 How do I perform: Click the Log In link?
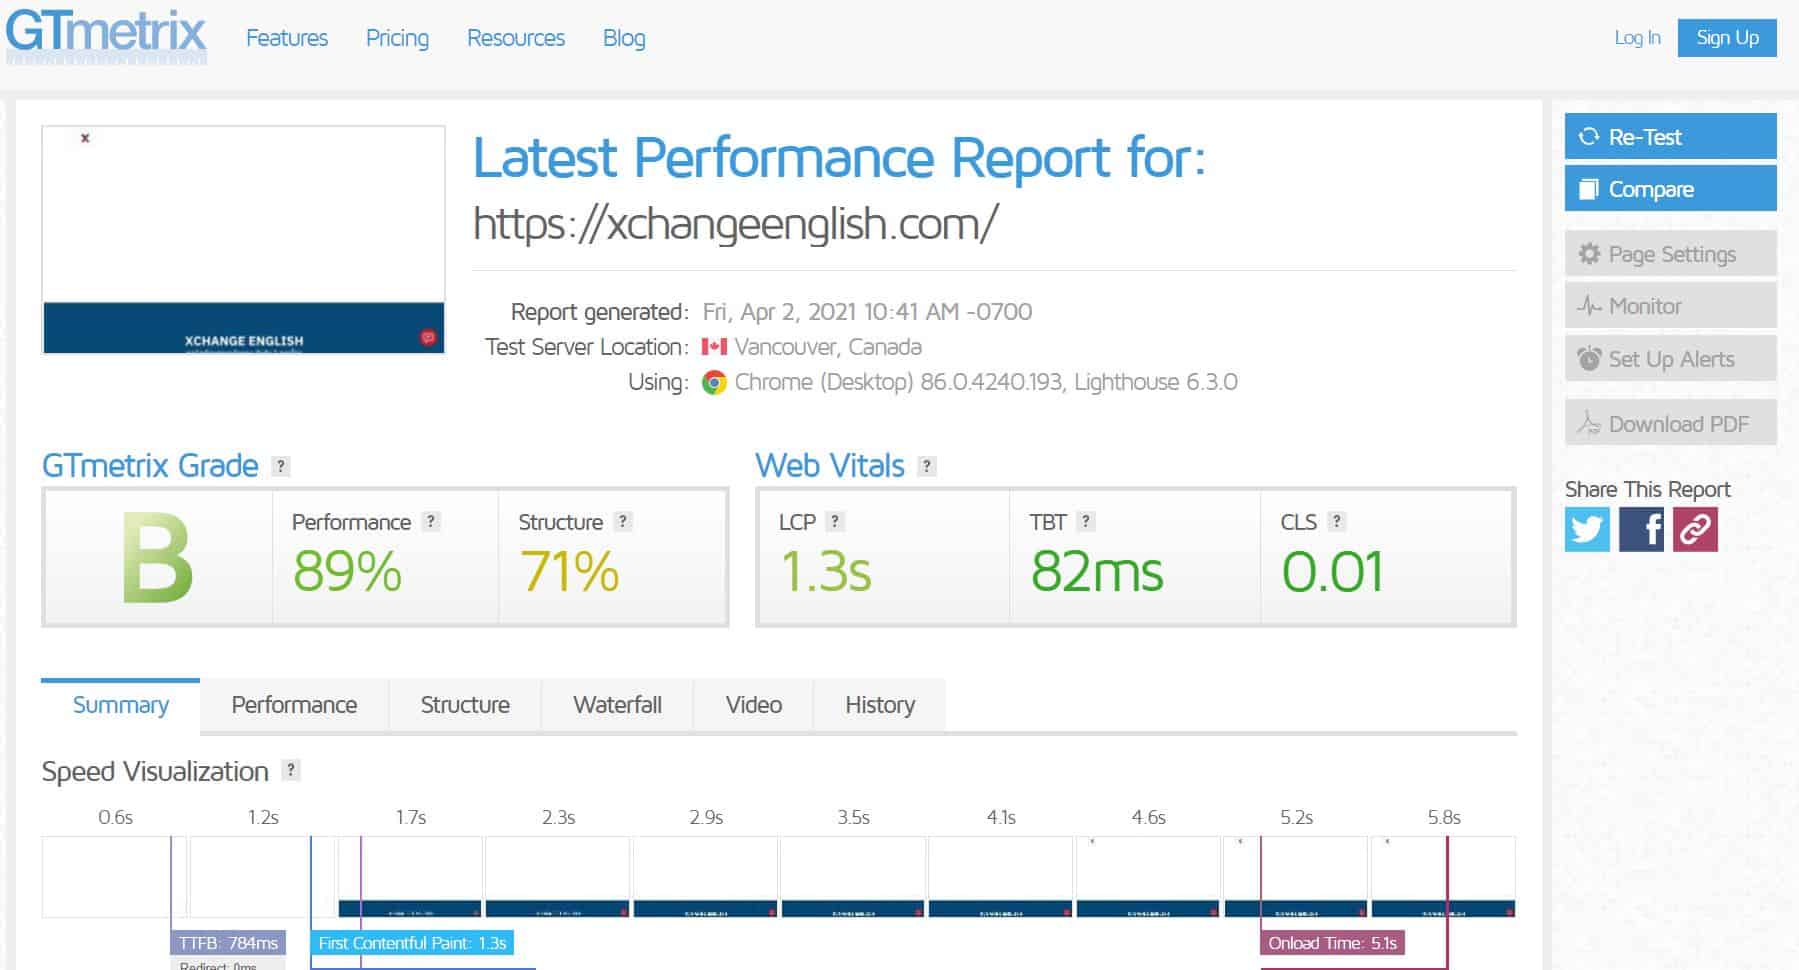[1637, 37]
